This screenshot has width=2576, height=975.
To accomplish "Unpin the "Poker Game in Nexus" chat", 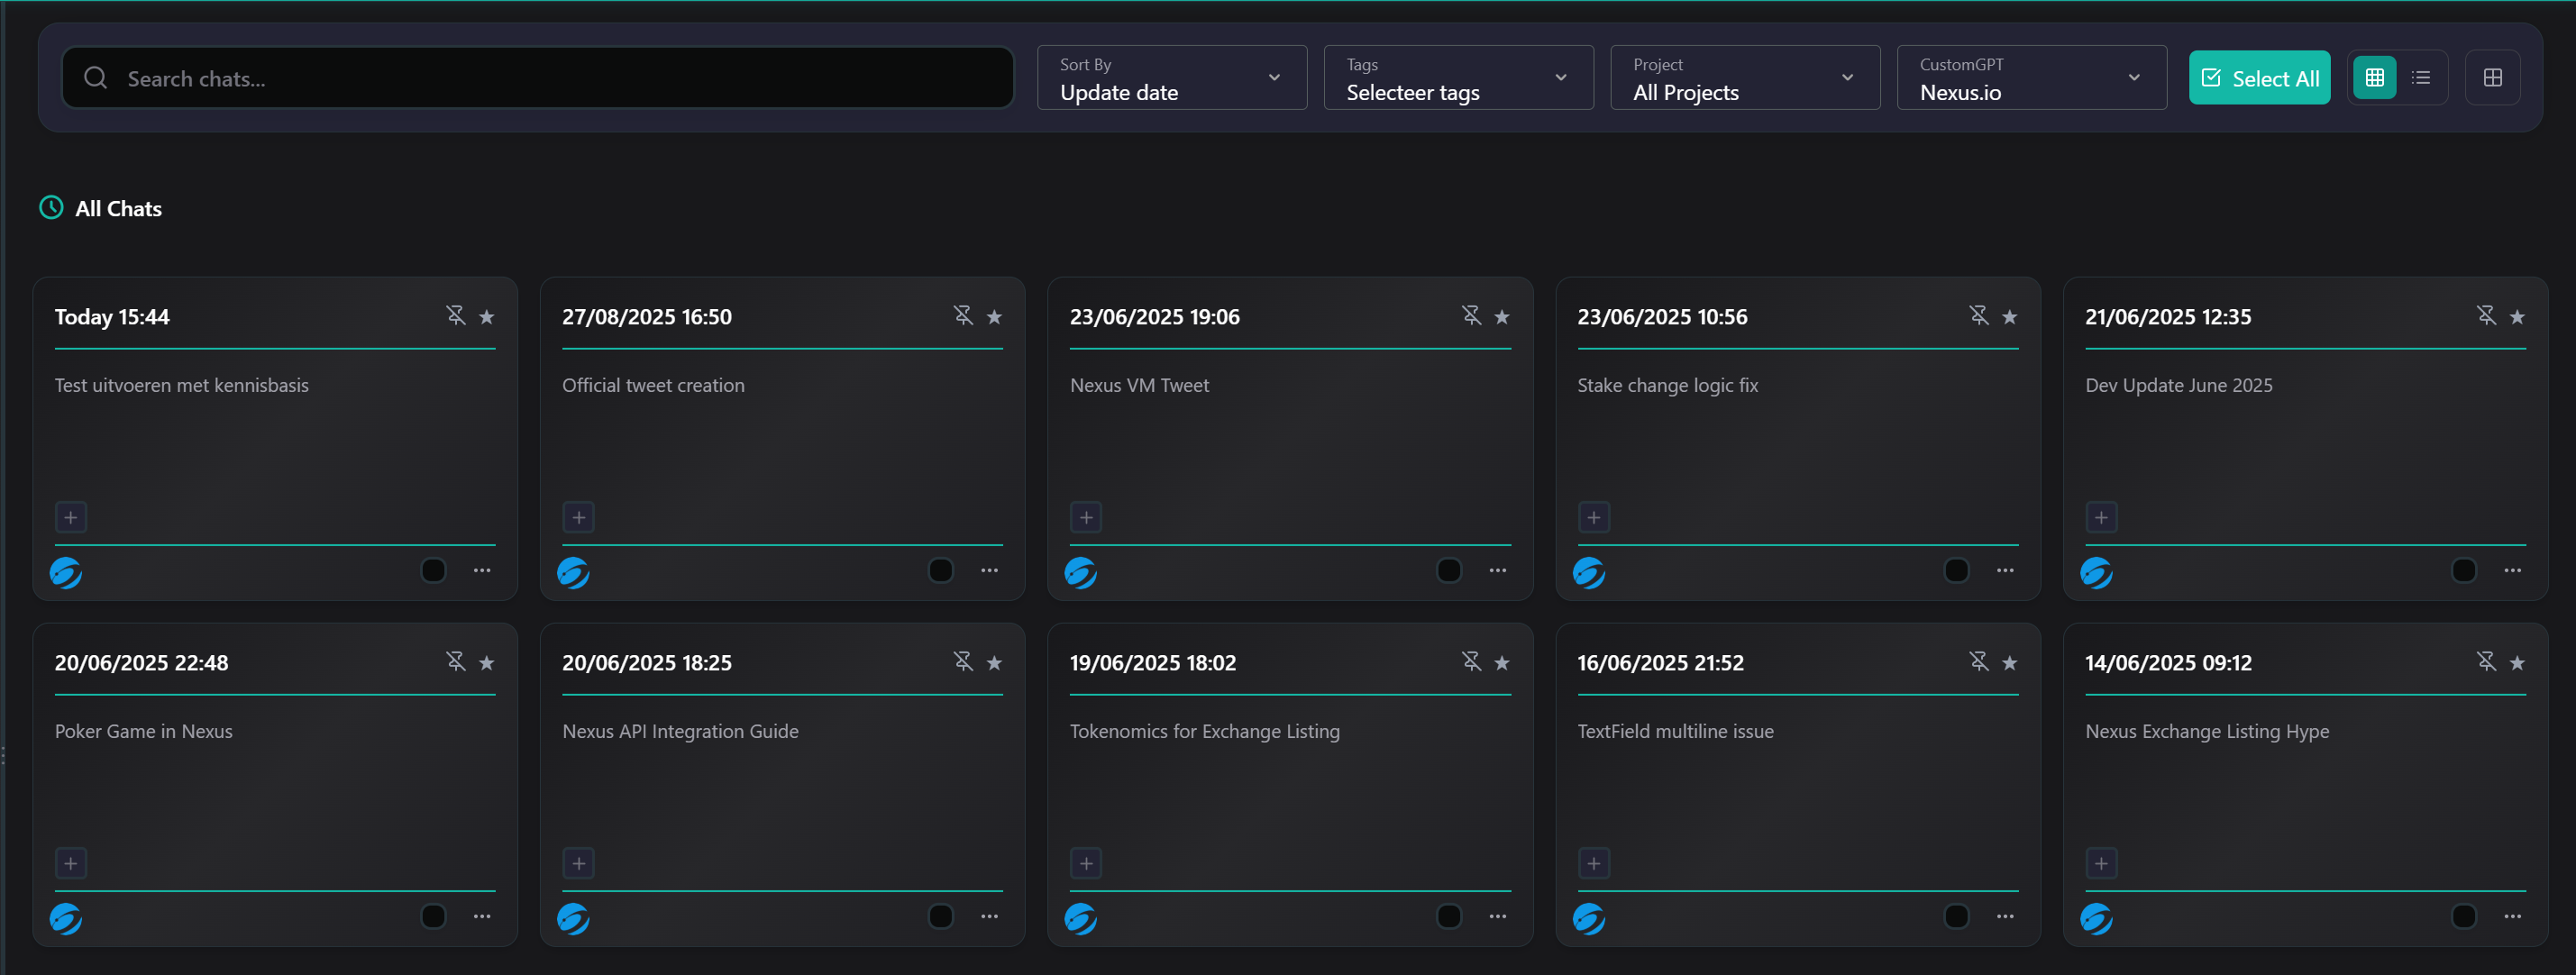I will coord(456,661).
